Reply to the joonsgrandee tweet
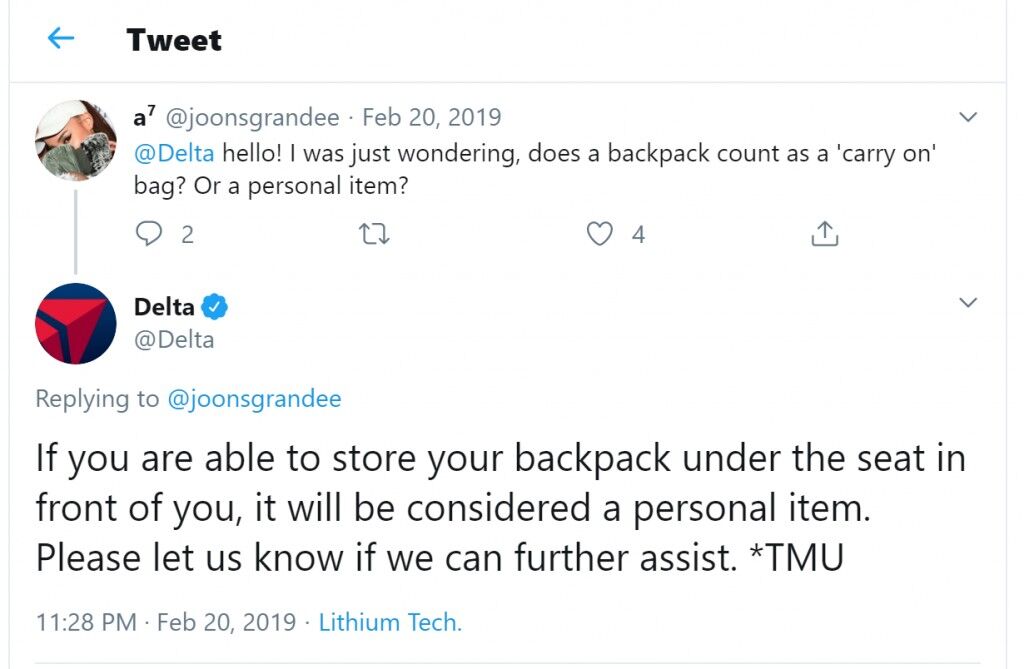This screenshot has height=669, width=1024. (149, 233)
